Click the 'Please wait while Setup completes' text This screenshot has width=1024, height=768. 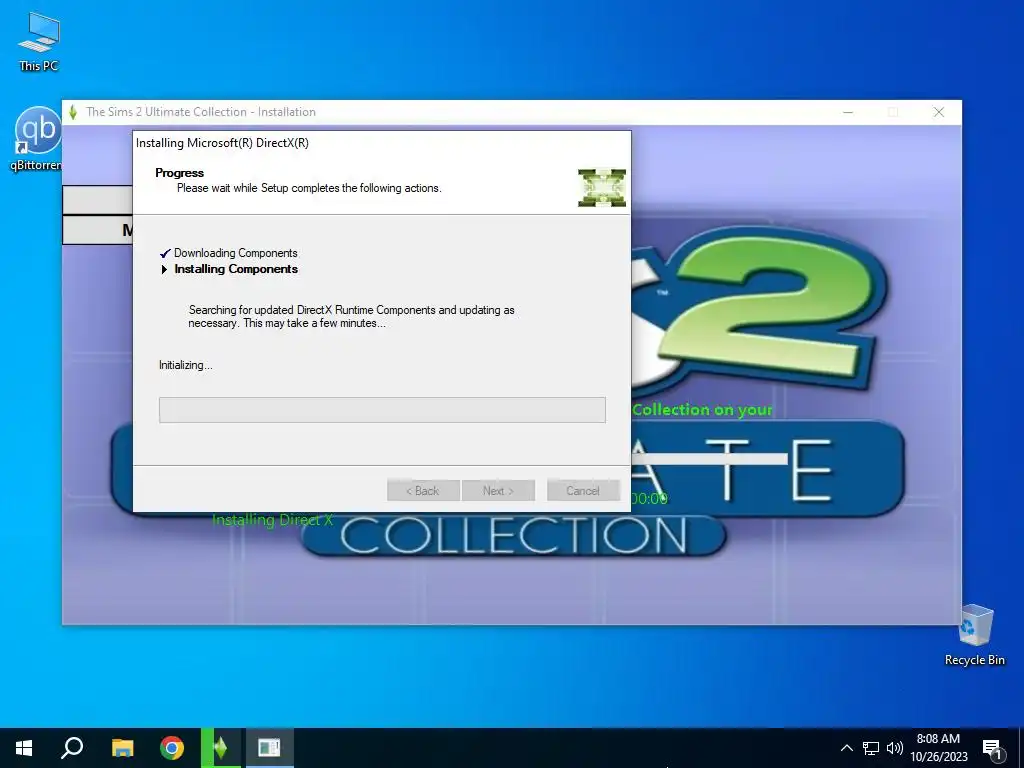point(309,188)
